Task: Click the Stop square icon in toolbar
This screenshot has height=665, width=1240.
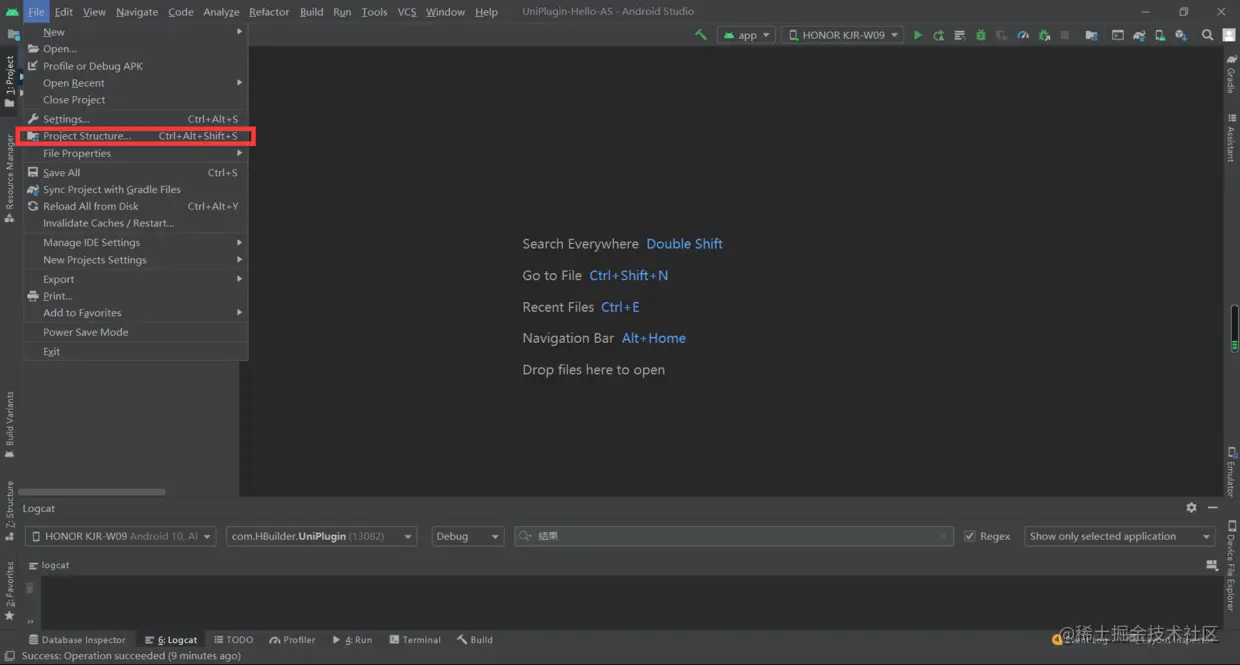Action: 1065,35
